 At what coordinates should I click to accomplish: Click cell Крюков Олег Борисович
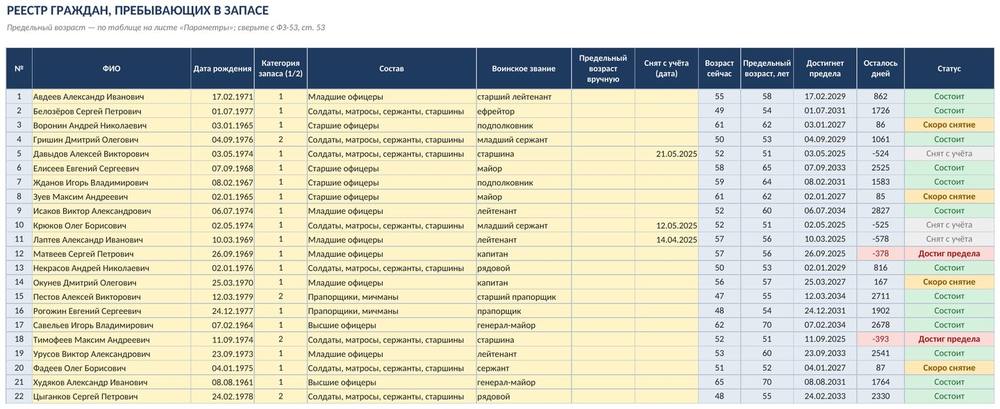point(111,225)
